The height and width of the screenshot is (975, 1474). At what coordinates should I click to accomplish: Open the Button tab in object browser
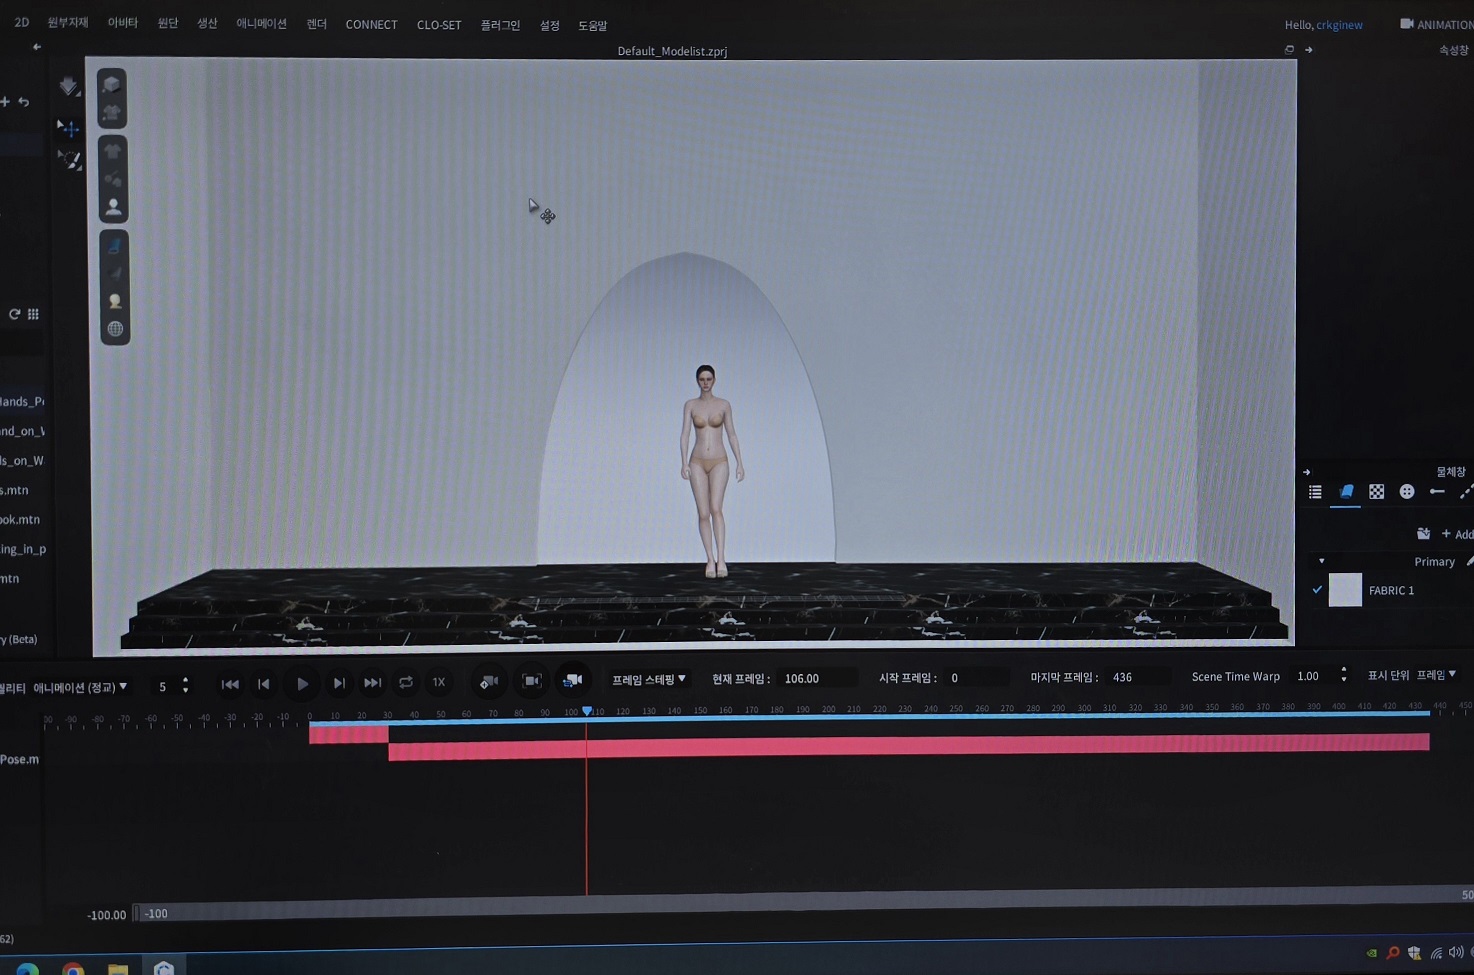[x=1406, y=491]
